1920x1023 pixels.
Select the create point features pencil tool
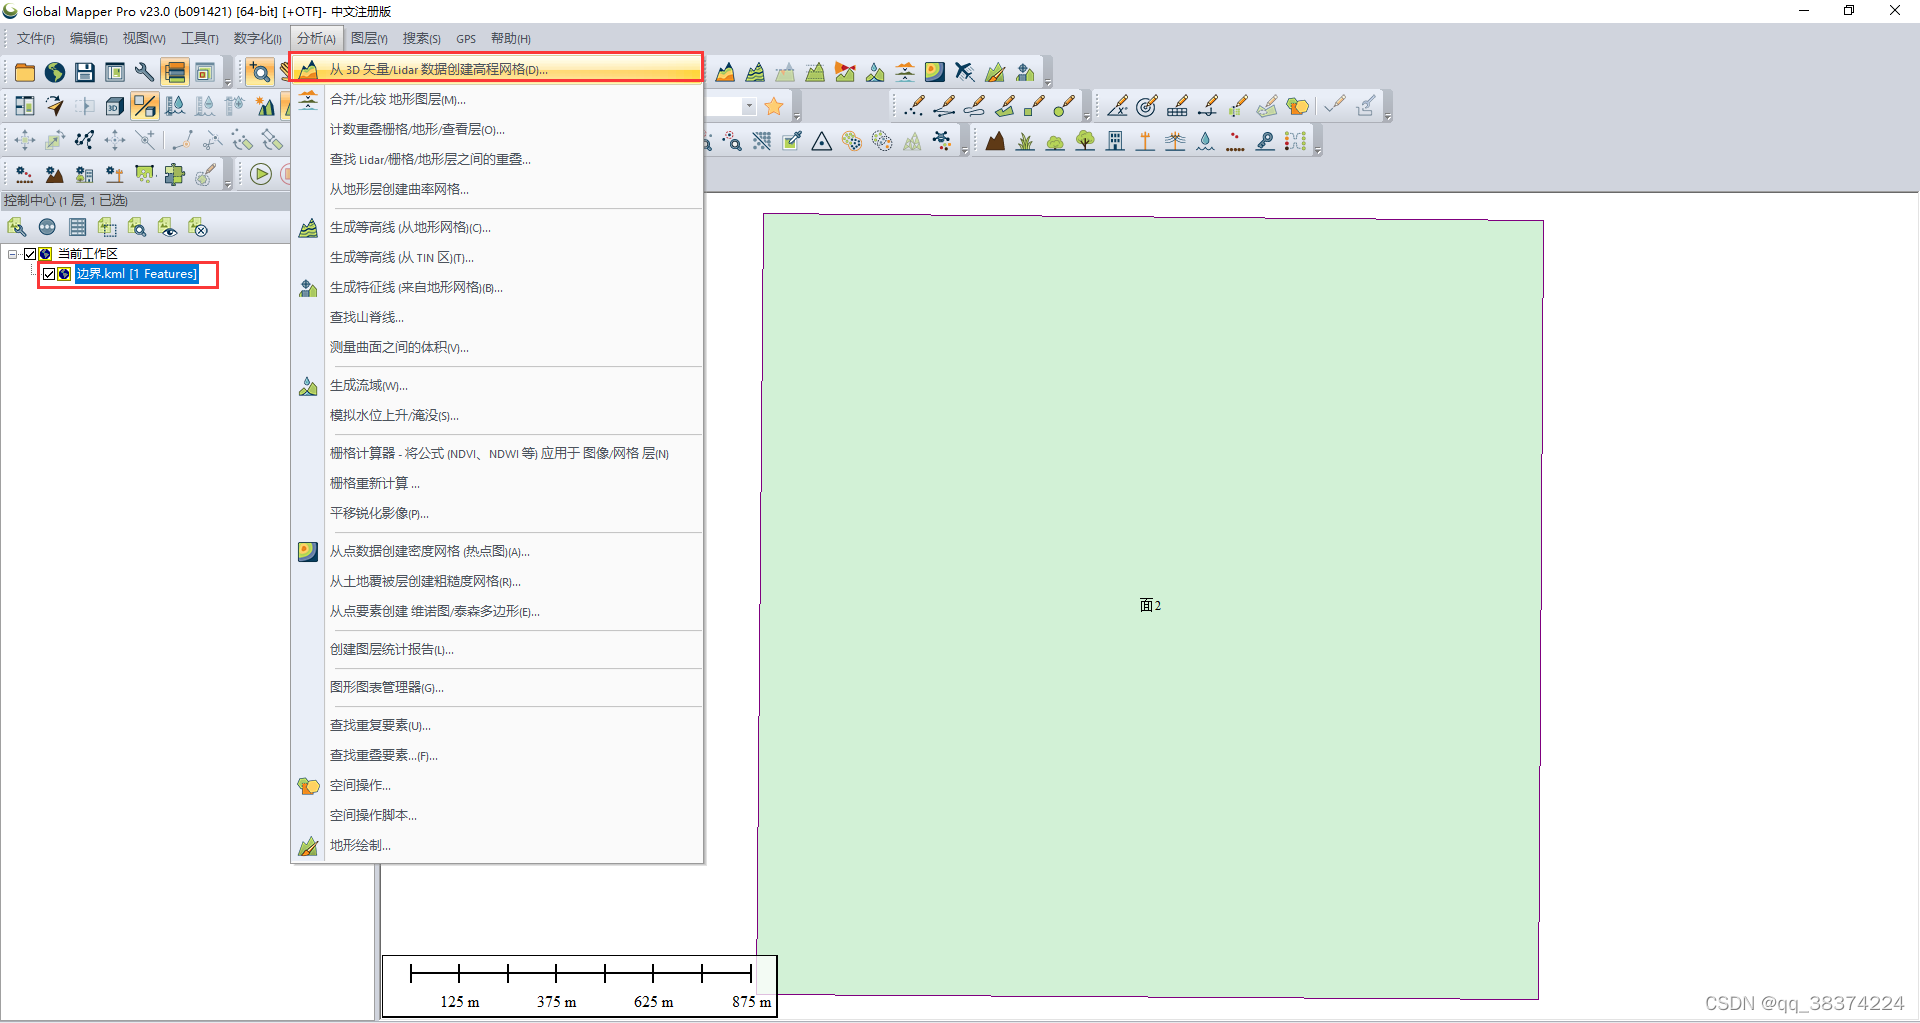914,106
